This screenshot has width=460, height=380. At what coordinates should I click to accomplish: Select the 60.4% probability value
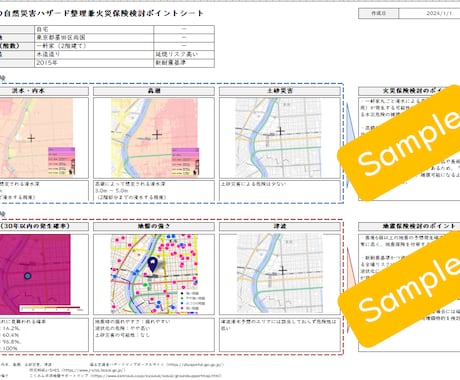(x=11, y=335)
